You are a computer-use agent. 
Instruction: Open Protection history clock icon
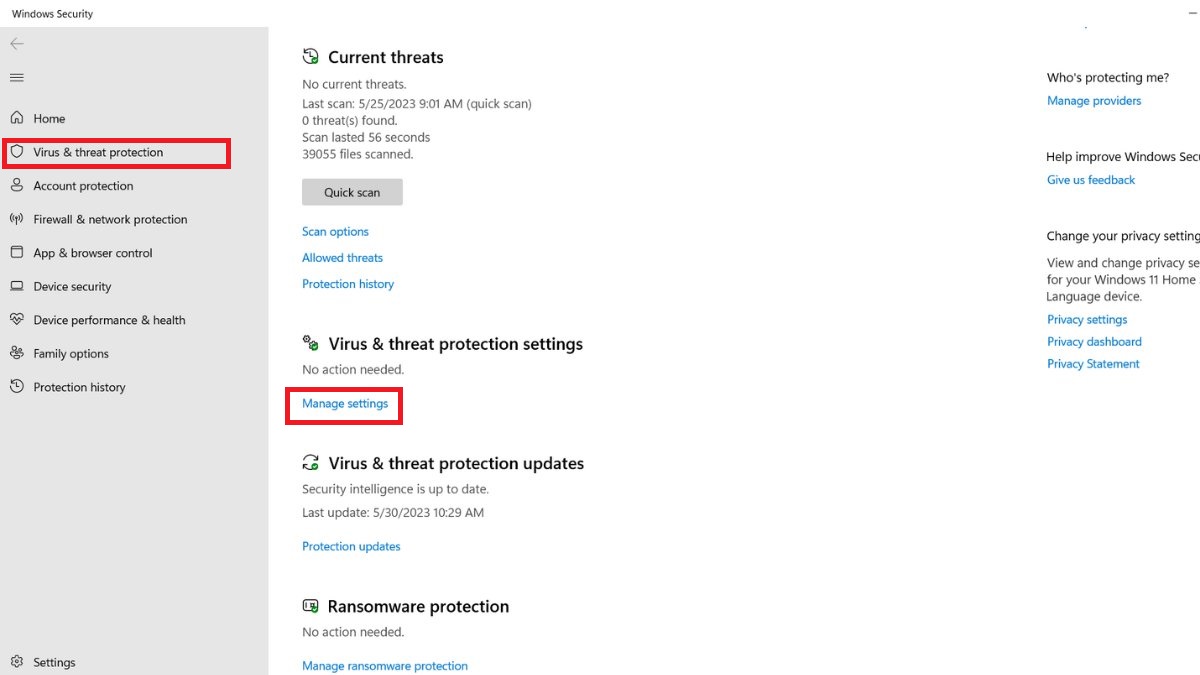click(16, 387)
